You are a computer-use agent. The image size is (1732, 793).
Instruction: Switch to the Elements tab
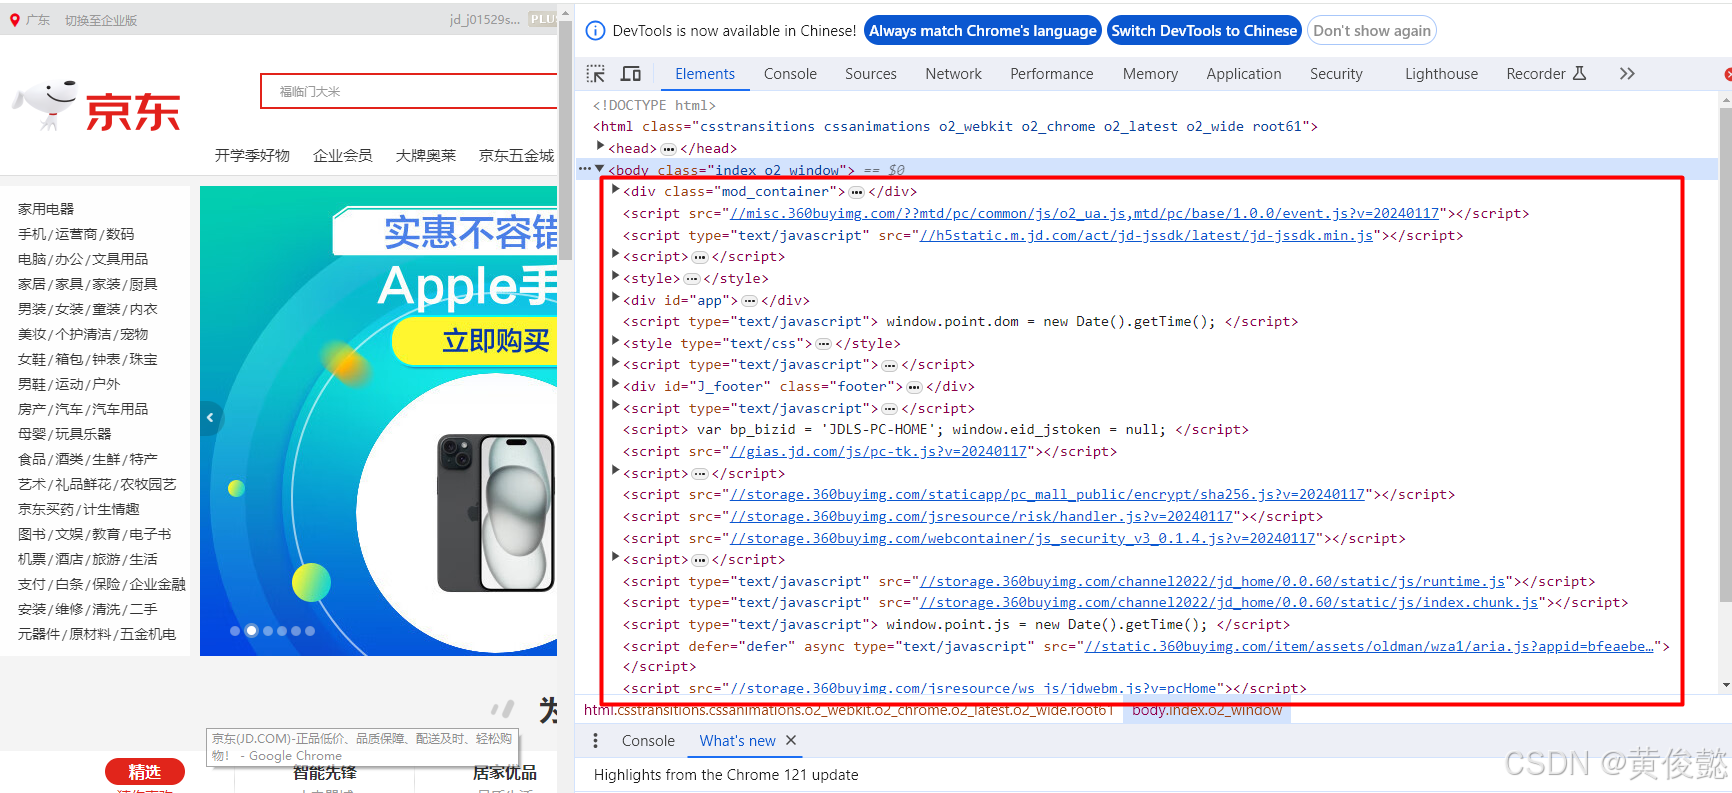pyautogui.click(x=705, y=74)
